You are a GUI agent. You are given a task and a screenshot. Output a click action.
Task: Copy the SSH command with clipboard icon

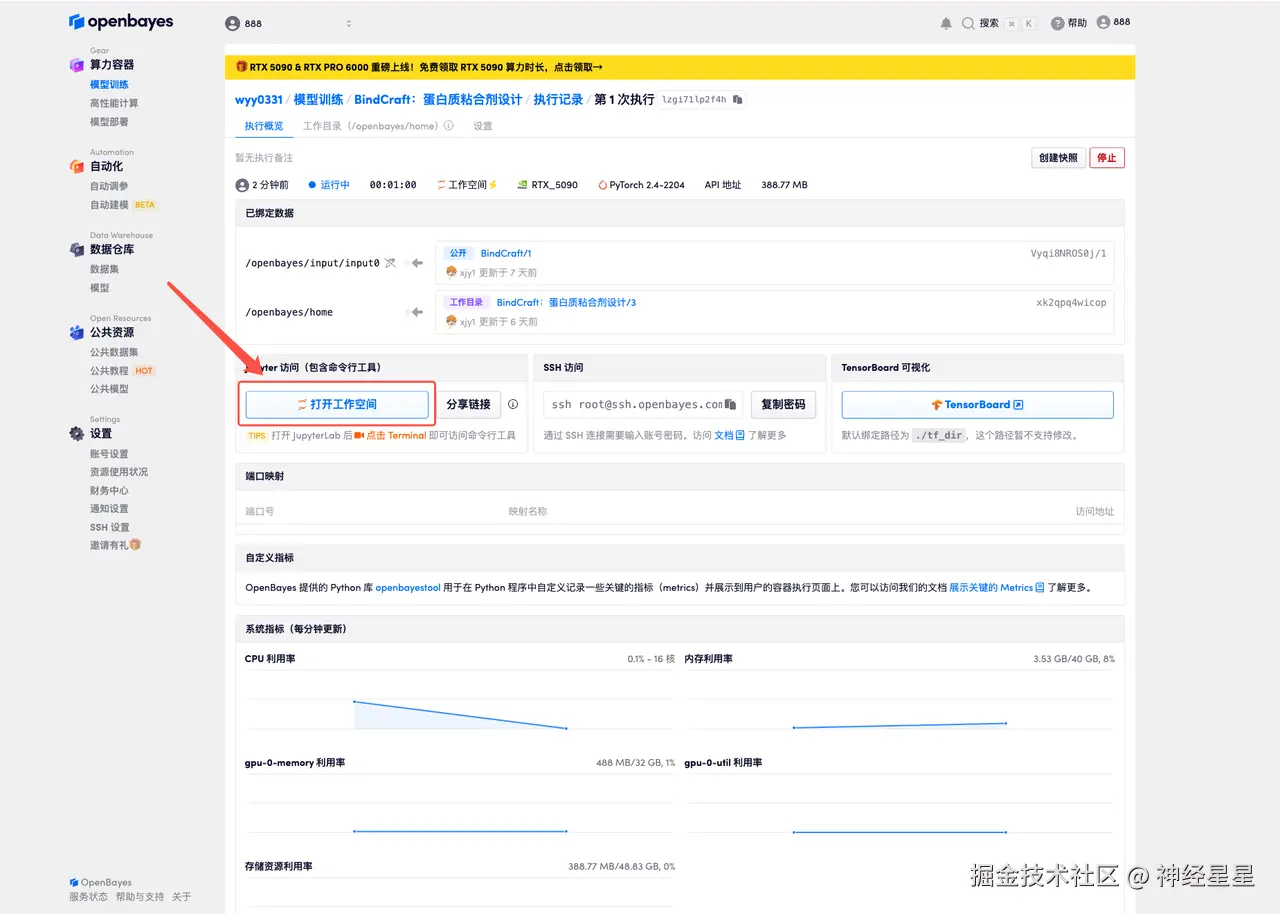731,404
